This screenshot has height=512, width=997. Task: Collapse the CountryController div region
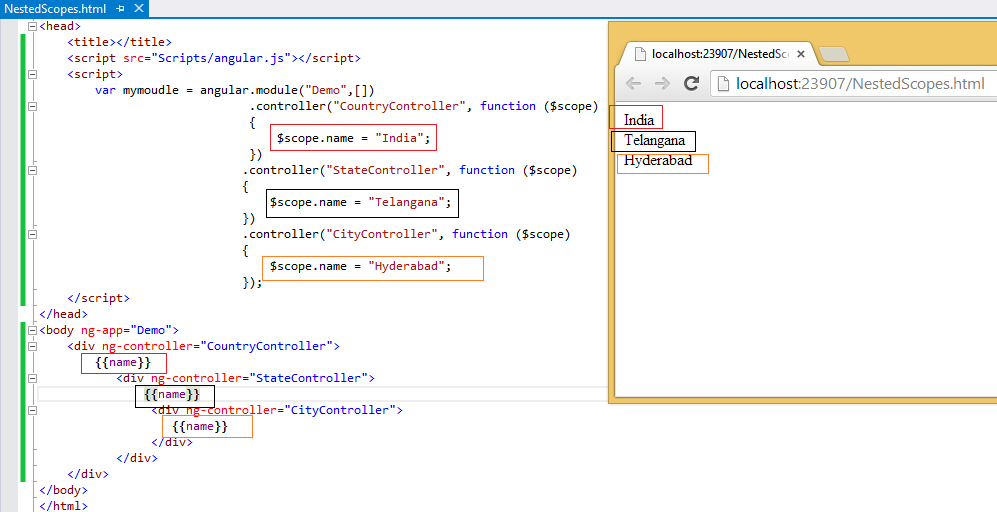pyautogui.click(x=32, y=346)
